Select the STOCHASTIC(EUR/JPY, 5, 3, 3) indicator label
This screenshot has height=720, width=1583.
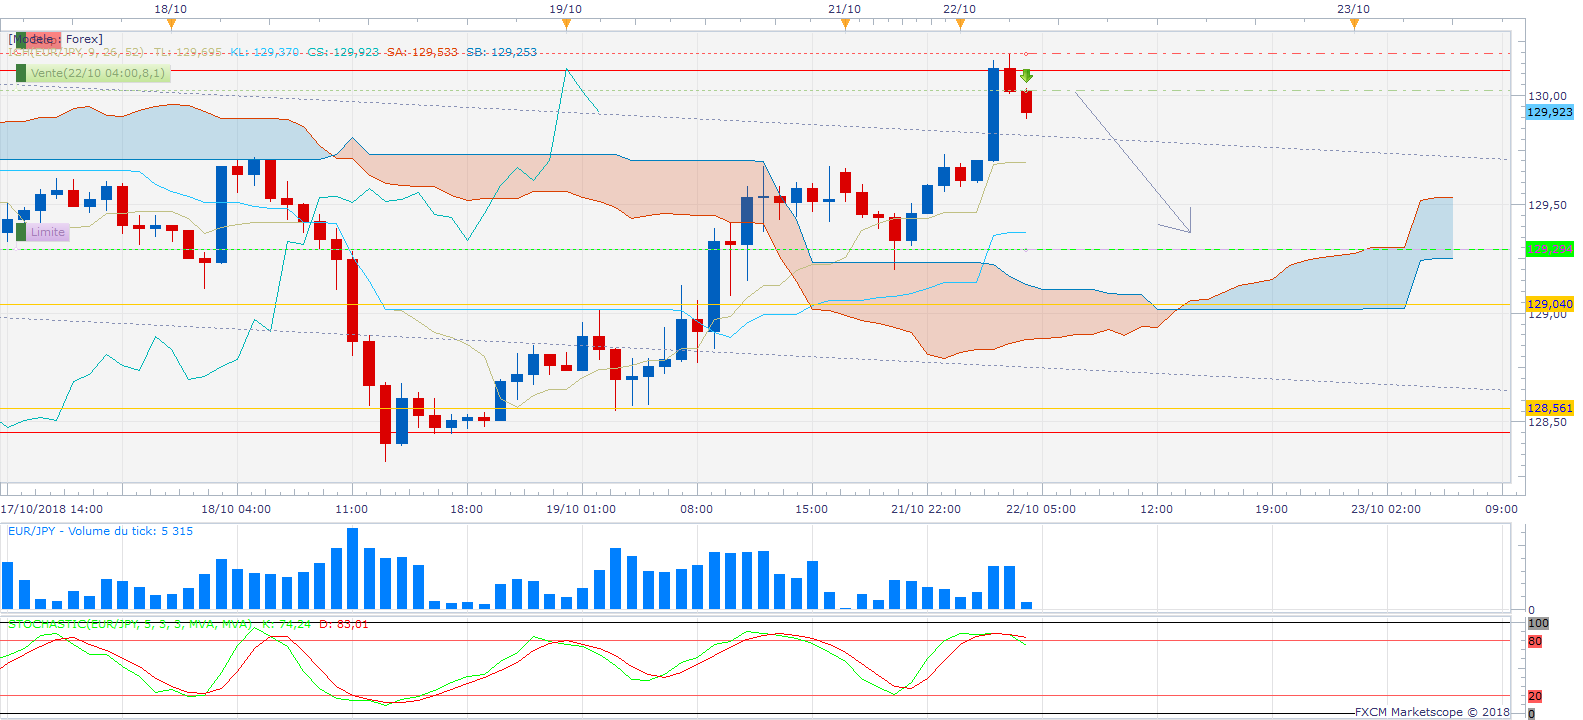click(130, 624)
